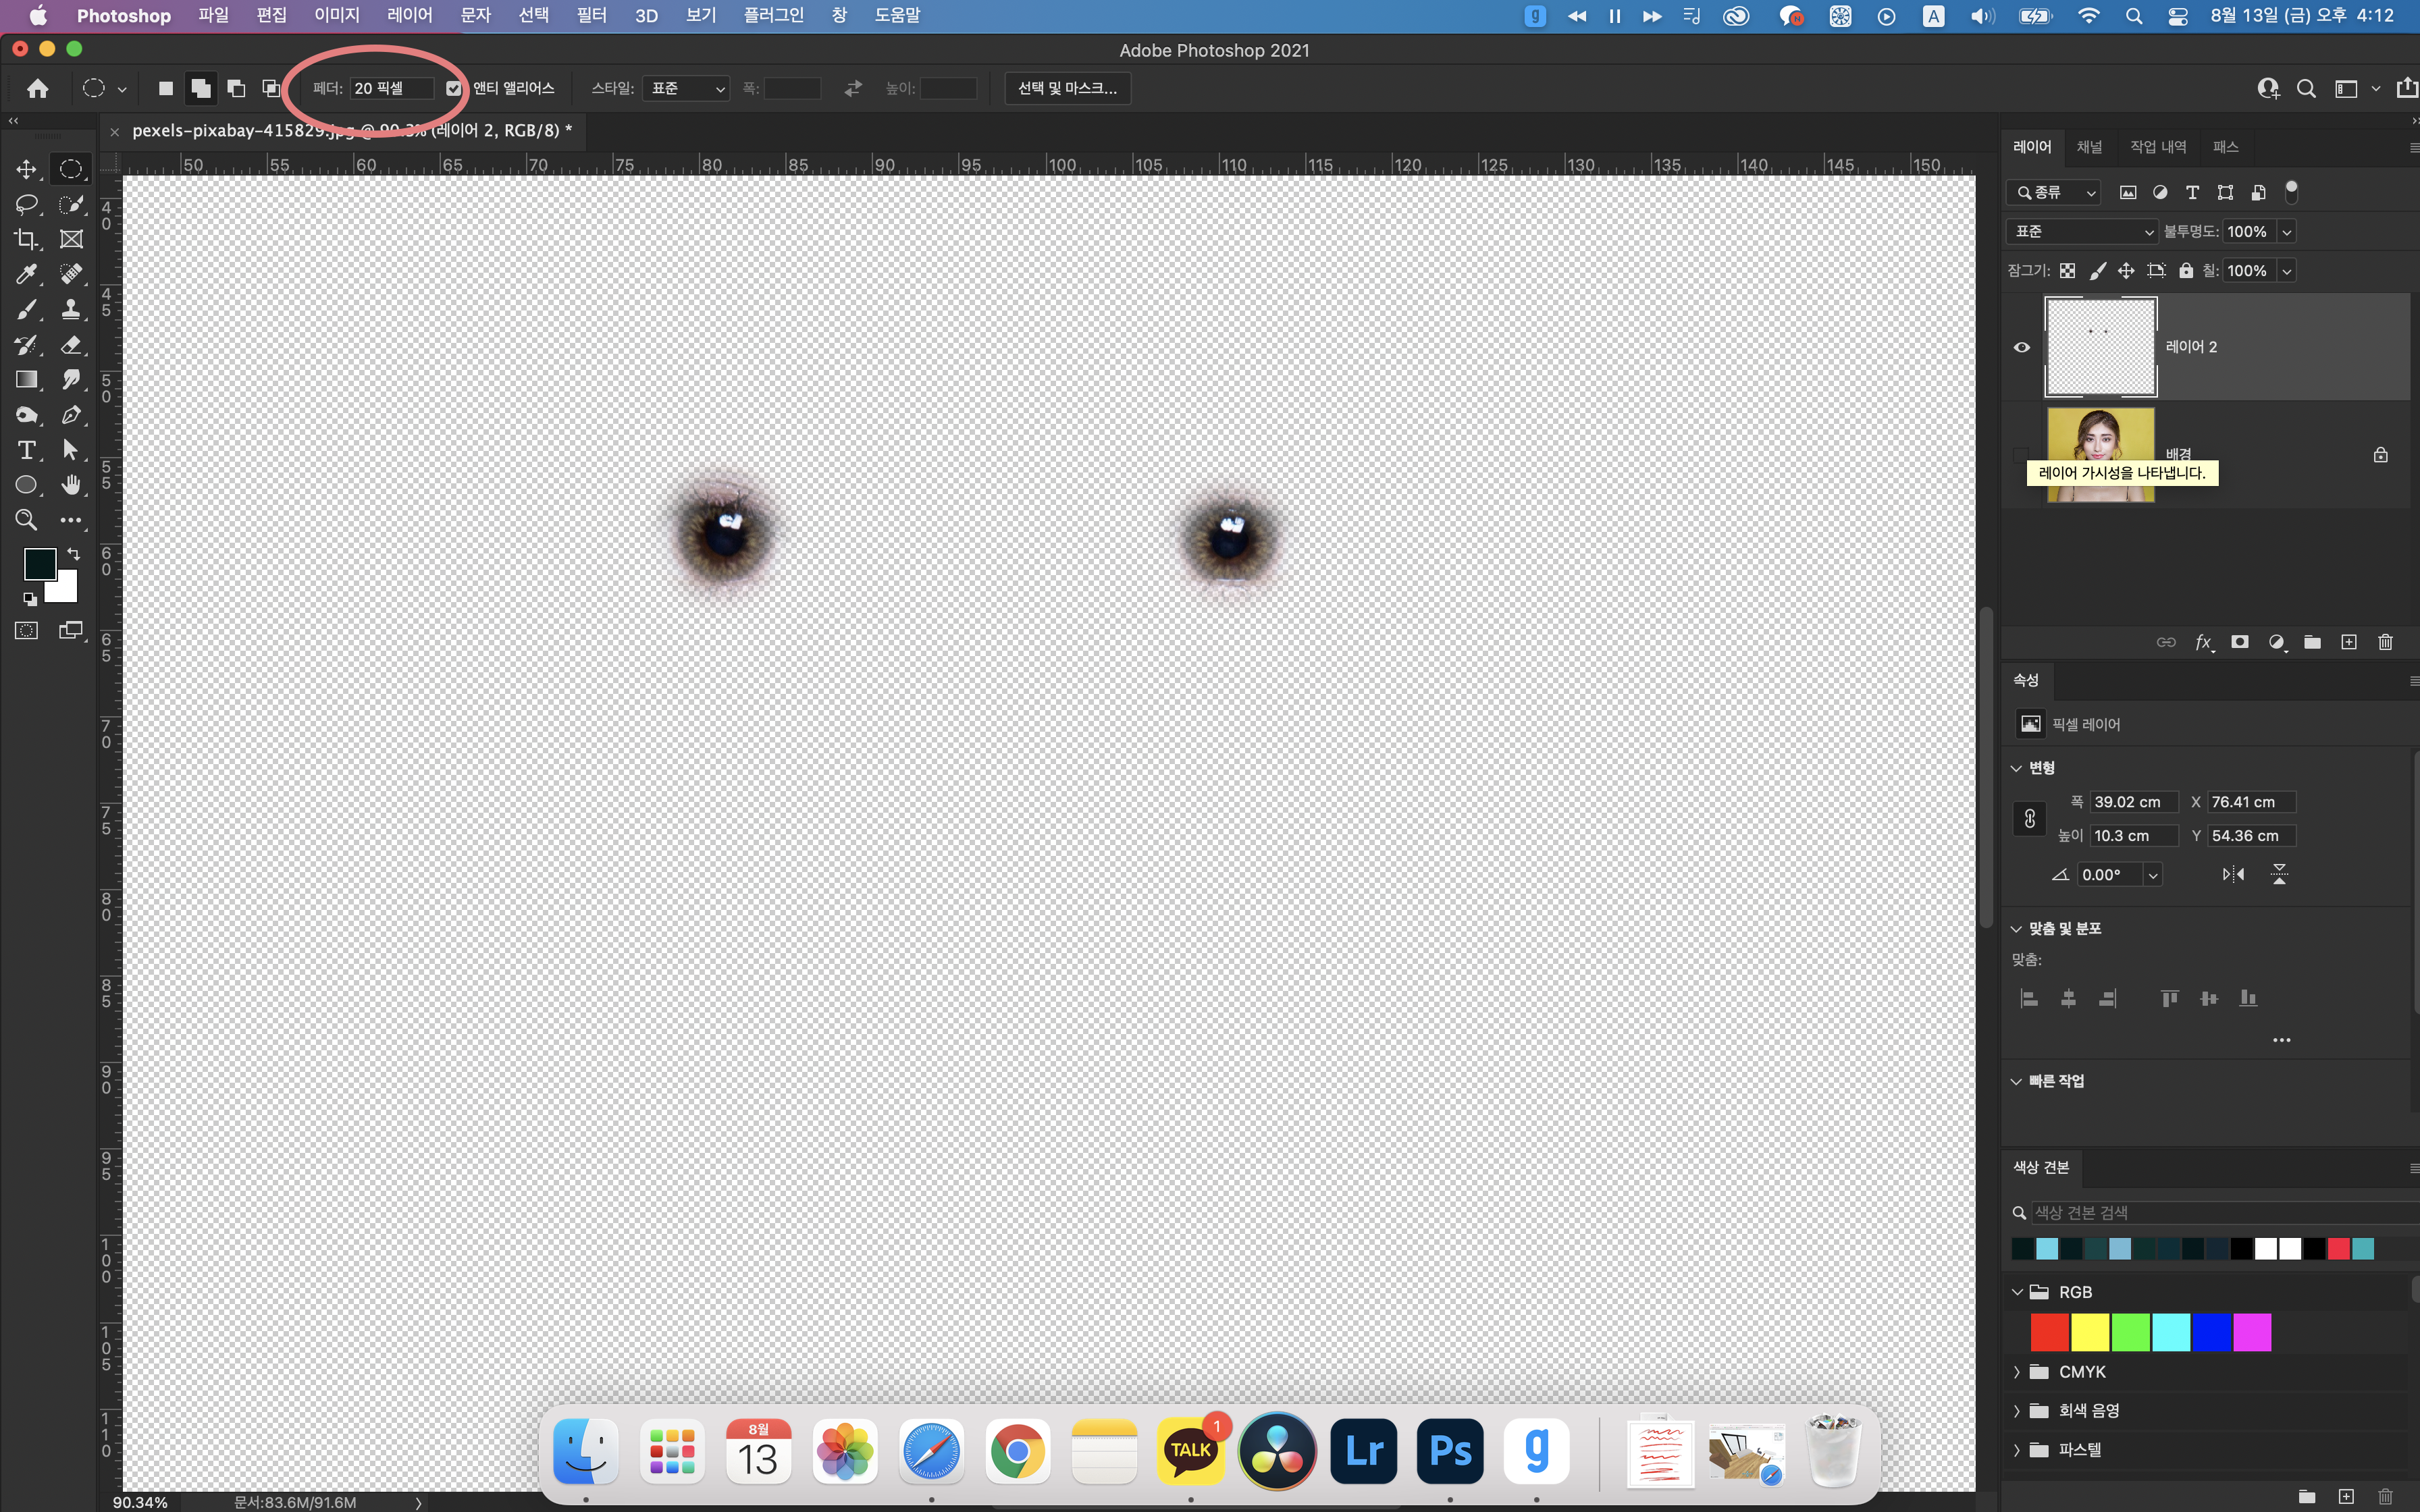Select the Clone Stamp tool
The width and height of the screenshot is (2420, 1512).
click(71, 309)
